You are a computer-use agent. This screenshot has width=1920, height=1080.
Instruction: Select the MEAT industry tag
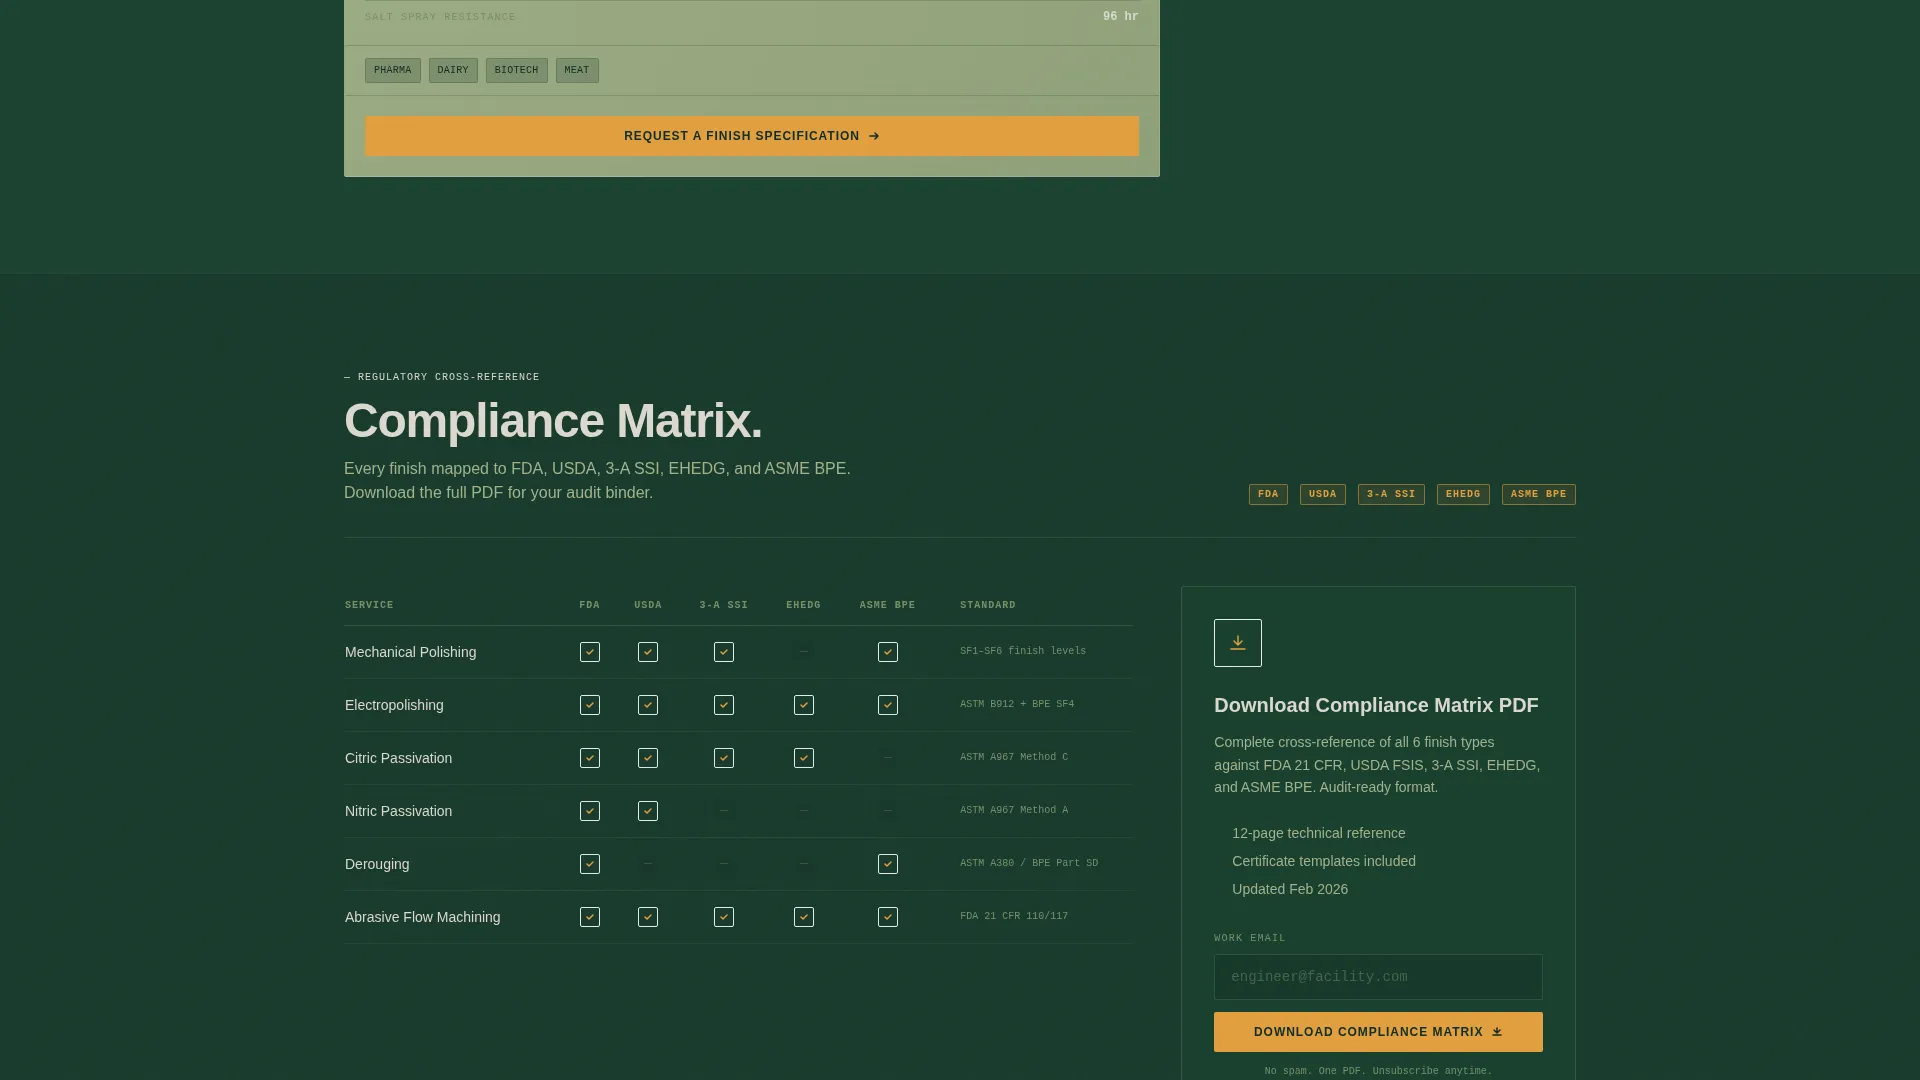pyautogui.click(x=577, y=70)
